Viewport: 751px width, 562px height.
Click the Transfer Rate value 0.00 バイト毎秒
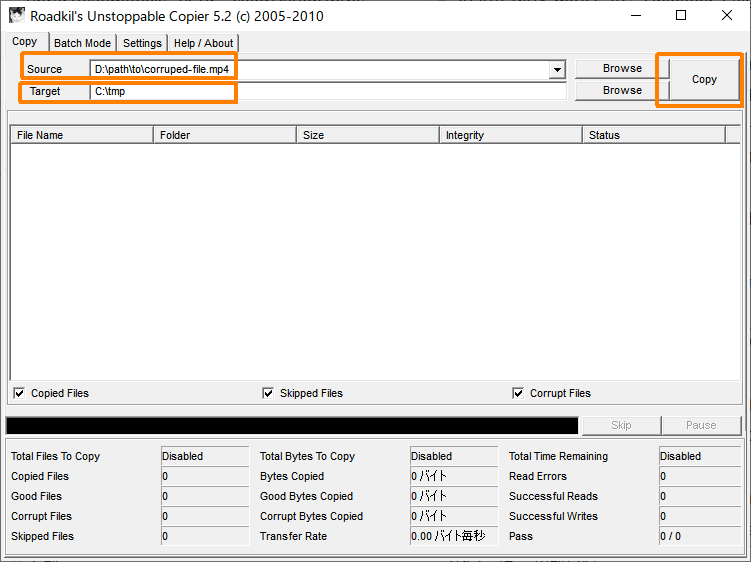click(454, 536)
